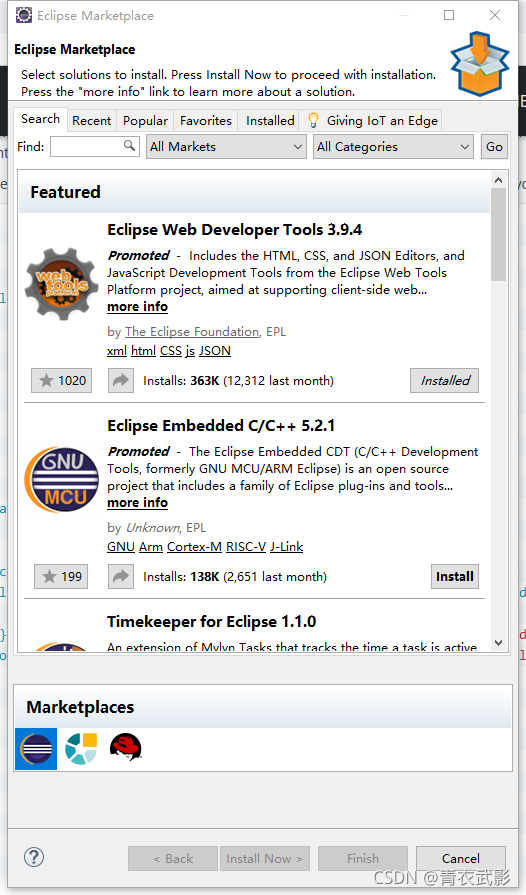Click the GNU MCU logo thumbnail
The width and height of the screenshot is (526, 895).
(63, 479)
